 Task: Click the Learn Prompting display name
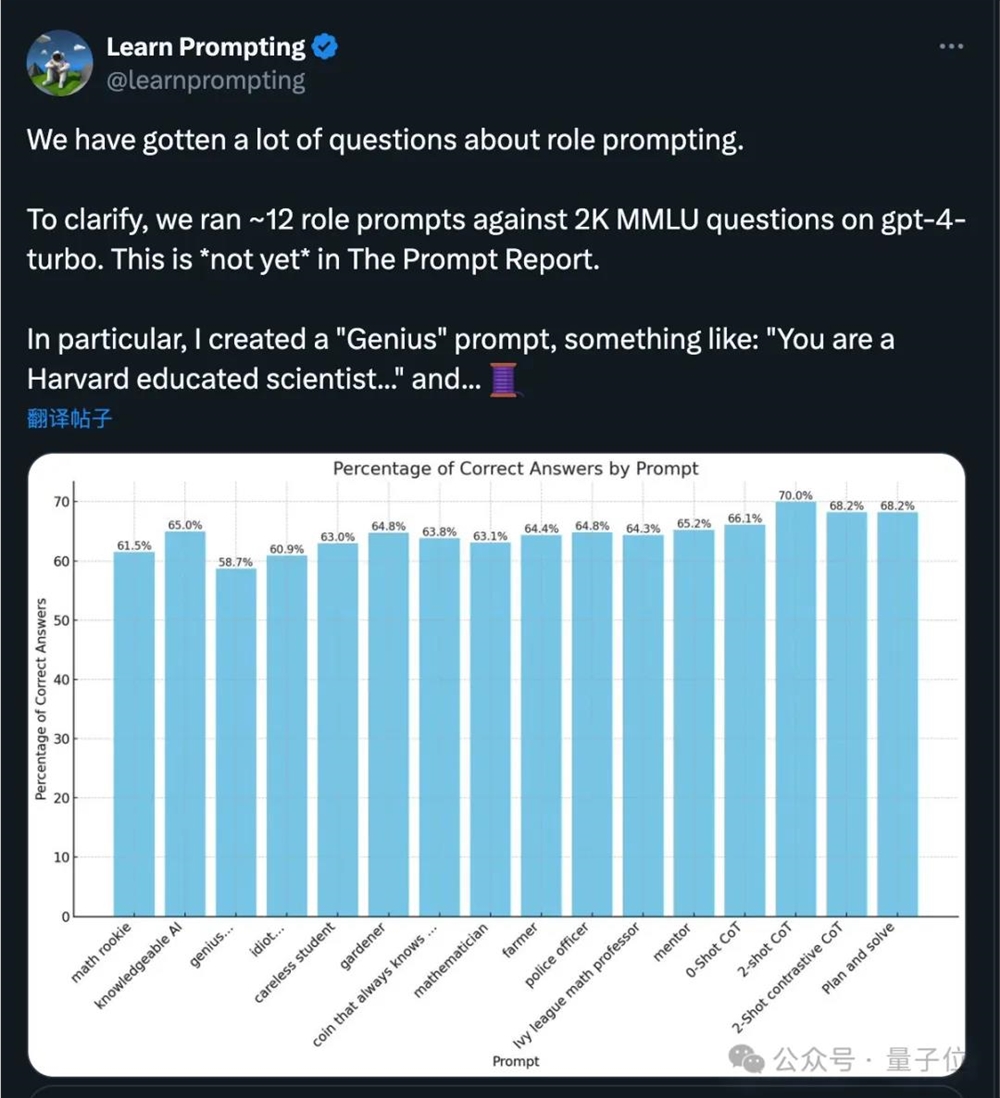pyautogui.click(x=206, y=46)
